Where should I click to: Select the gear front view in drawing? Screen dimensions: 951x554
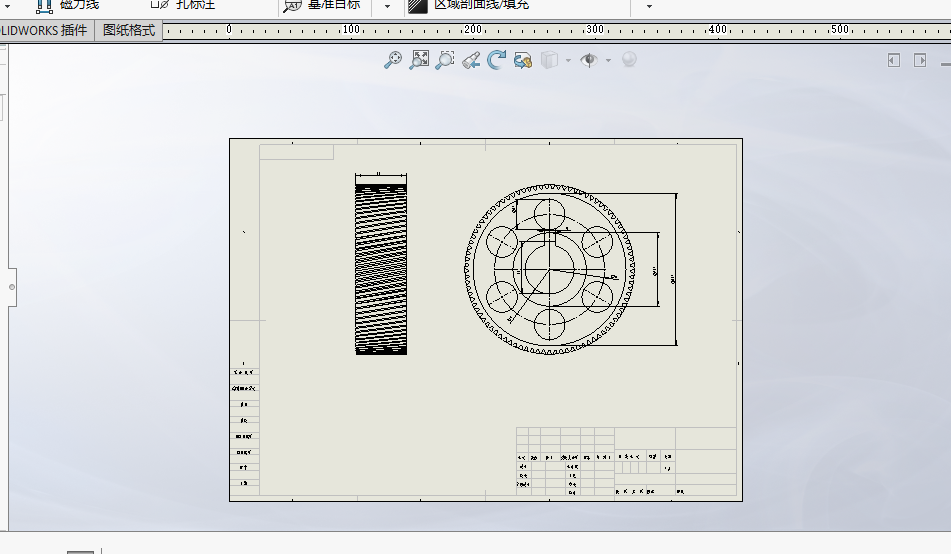pos(548,269)
